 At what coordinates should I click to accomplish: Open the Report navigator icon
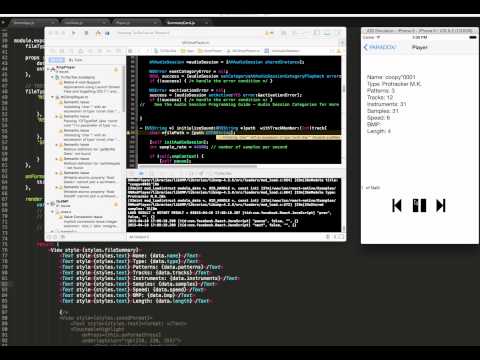click(118, 51)
